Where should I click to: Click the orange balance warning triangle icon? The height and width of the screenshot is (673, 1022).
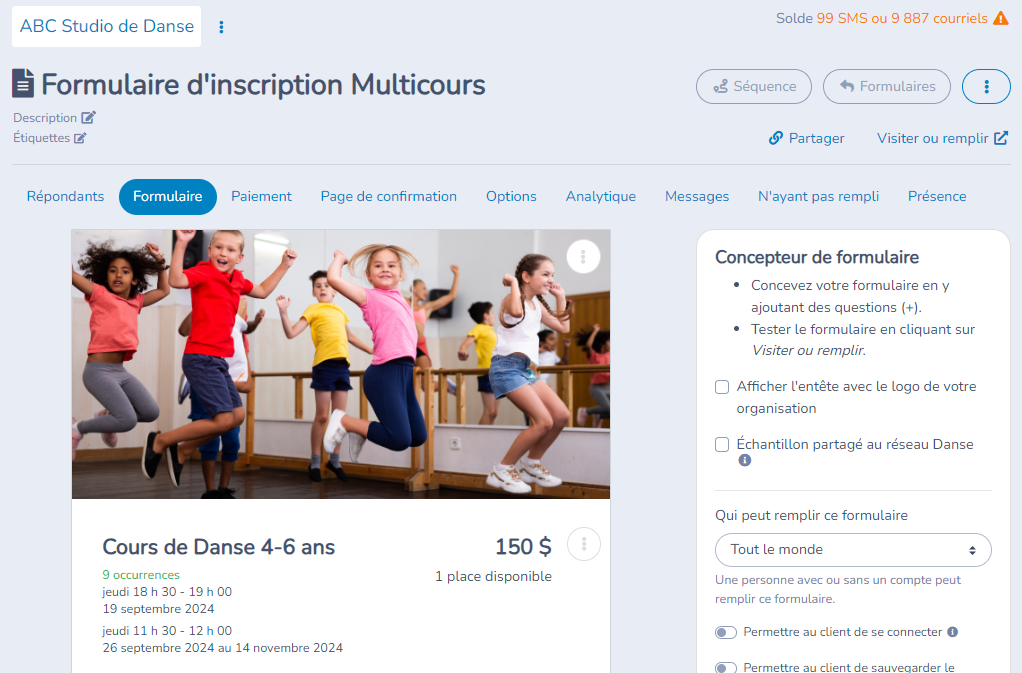[1000, 18]
